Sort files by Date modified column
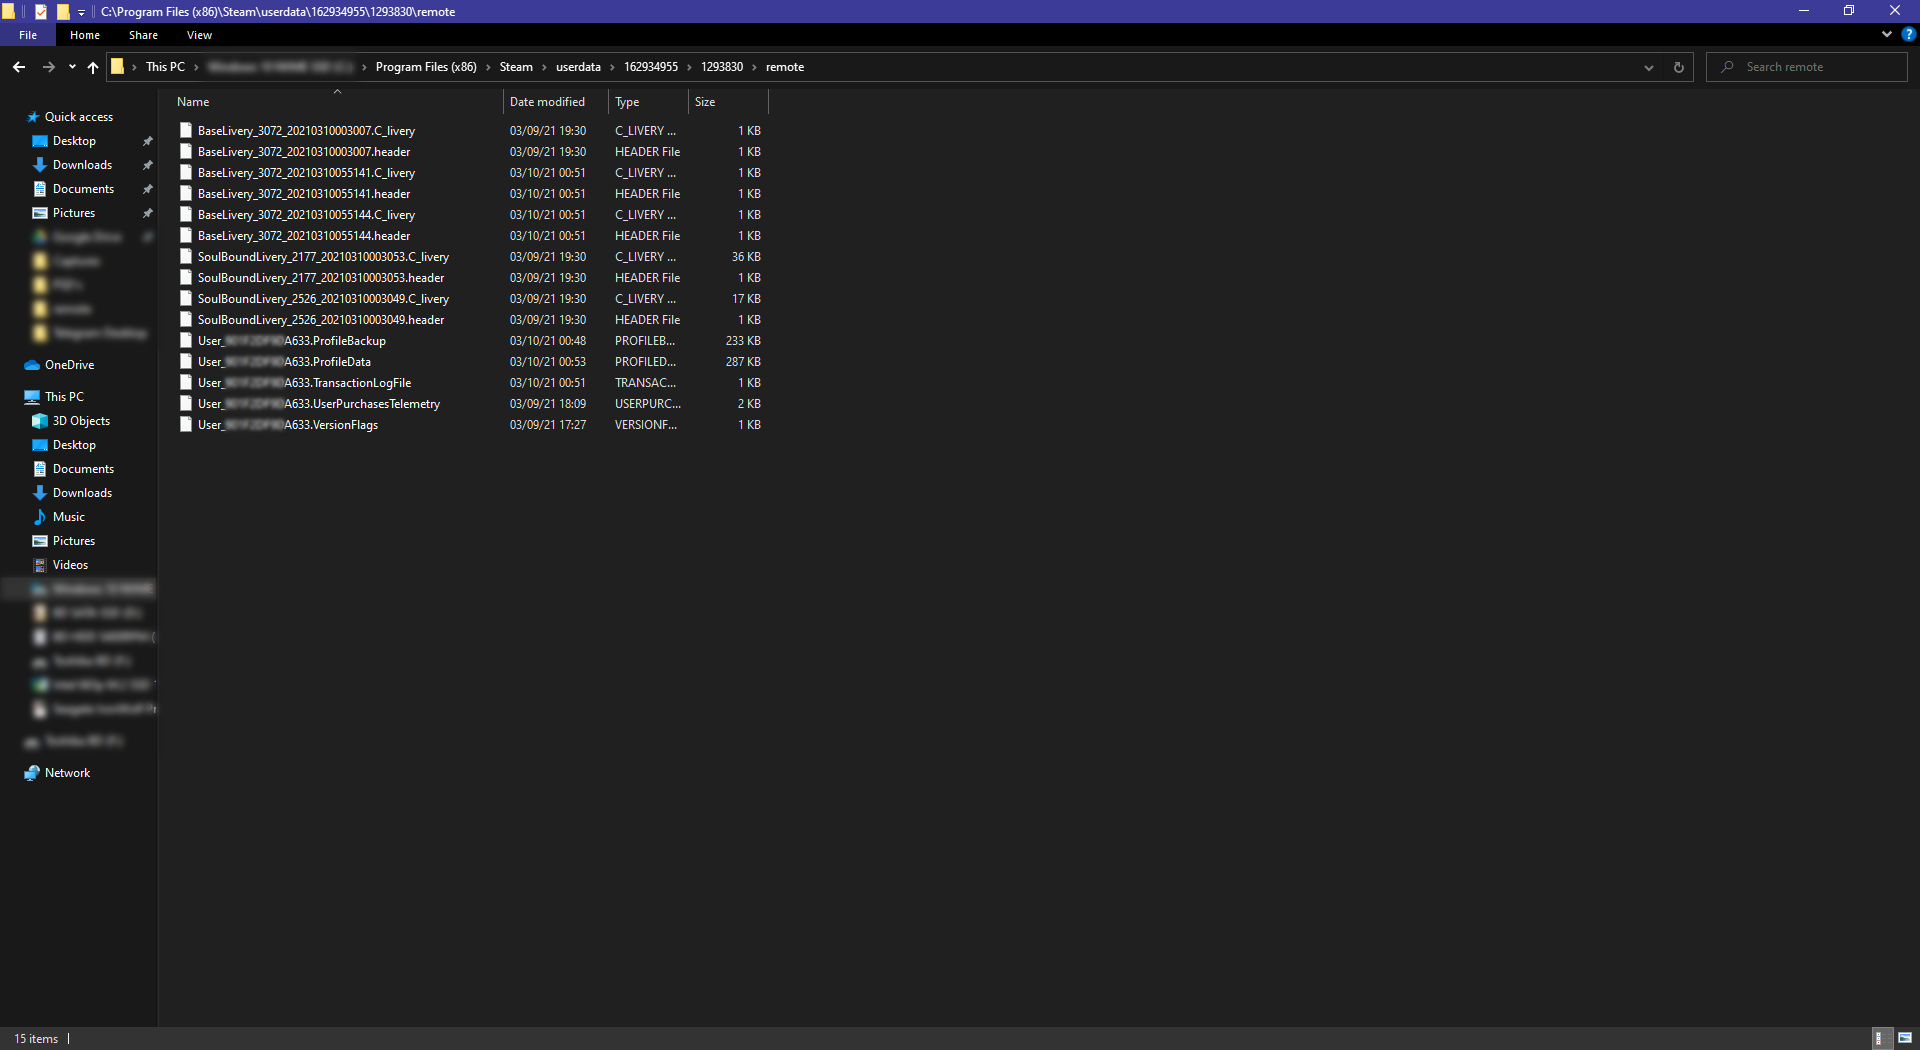The height and width of the screenshot is (1050, 1920). (547, 102)
